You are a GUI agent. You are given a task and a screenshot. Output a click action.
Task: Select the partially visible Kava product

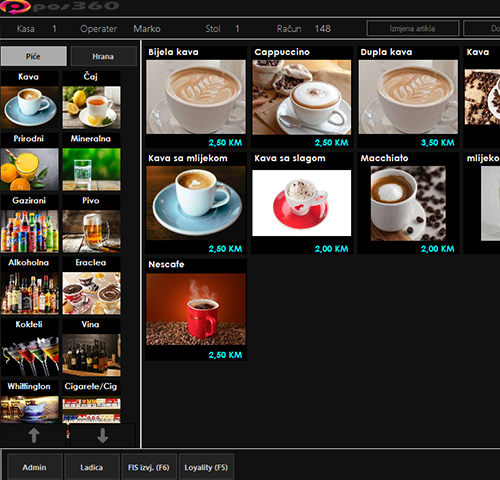pyautogui.click(x=482, y=97)
